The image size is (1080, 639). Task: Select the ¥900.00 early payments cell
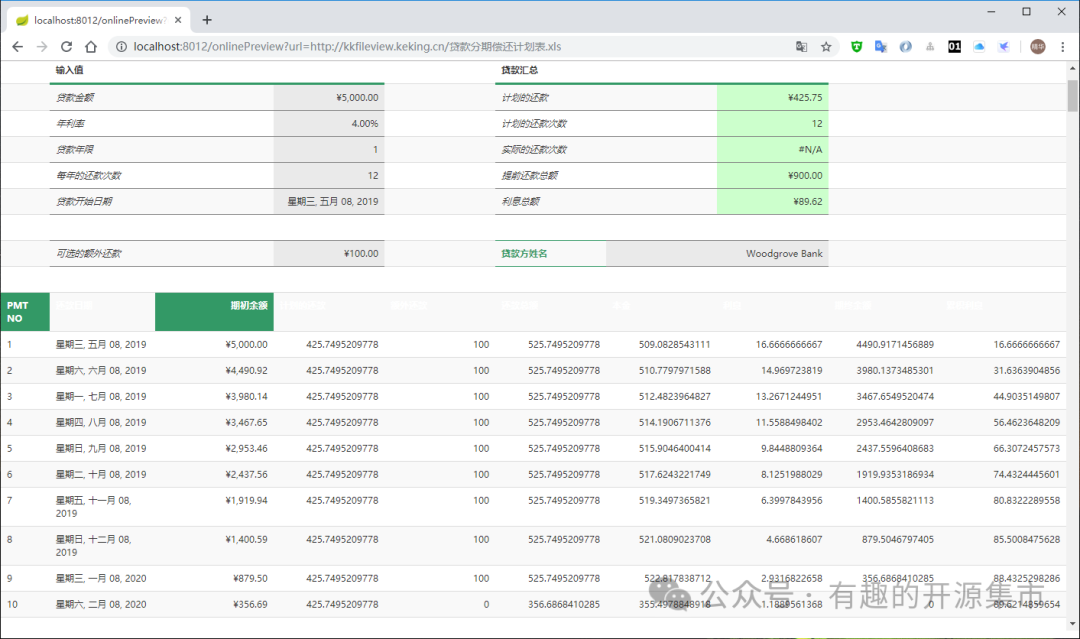tap(772, 176)
